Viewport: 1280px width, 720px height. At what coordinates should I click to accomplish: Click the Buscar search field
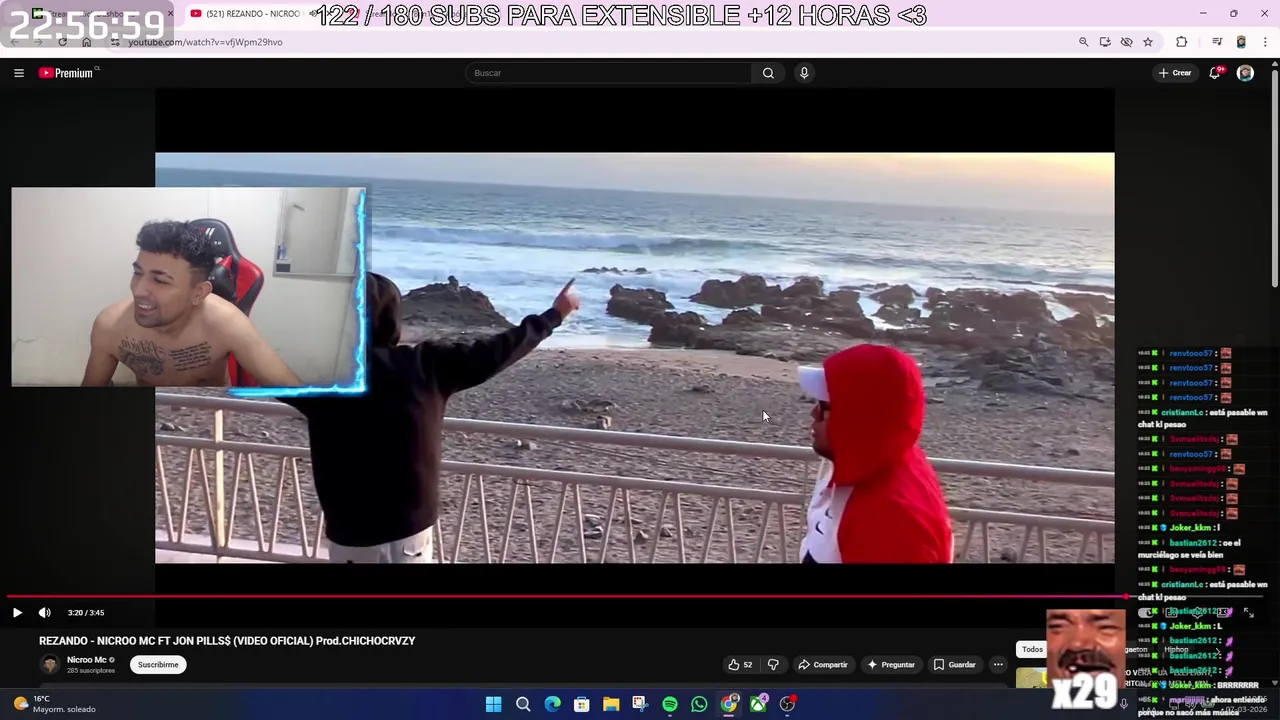click(x=608, y=73)
